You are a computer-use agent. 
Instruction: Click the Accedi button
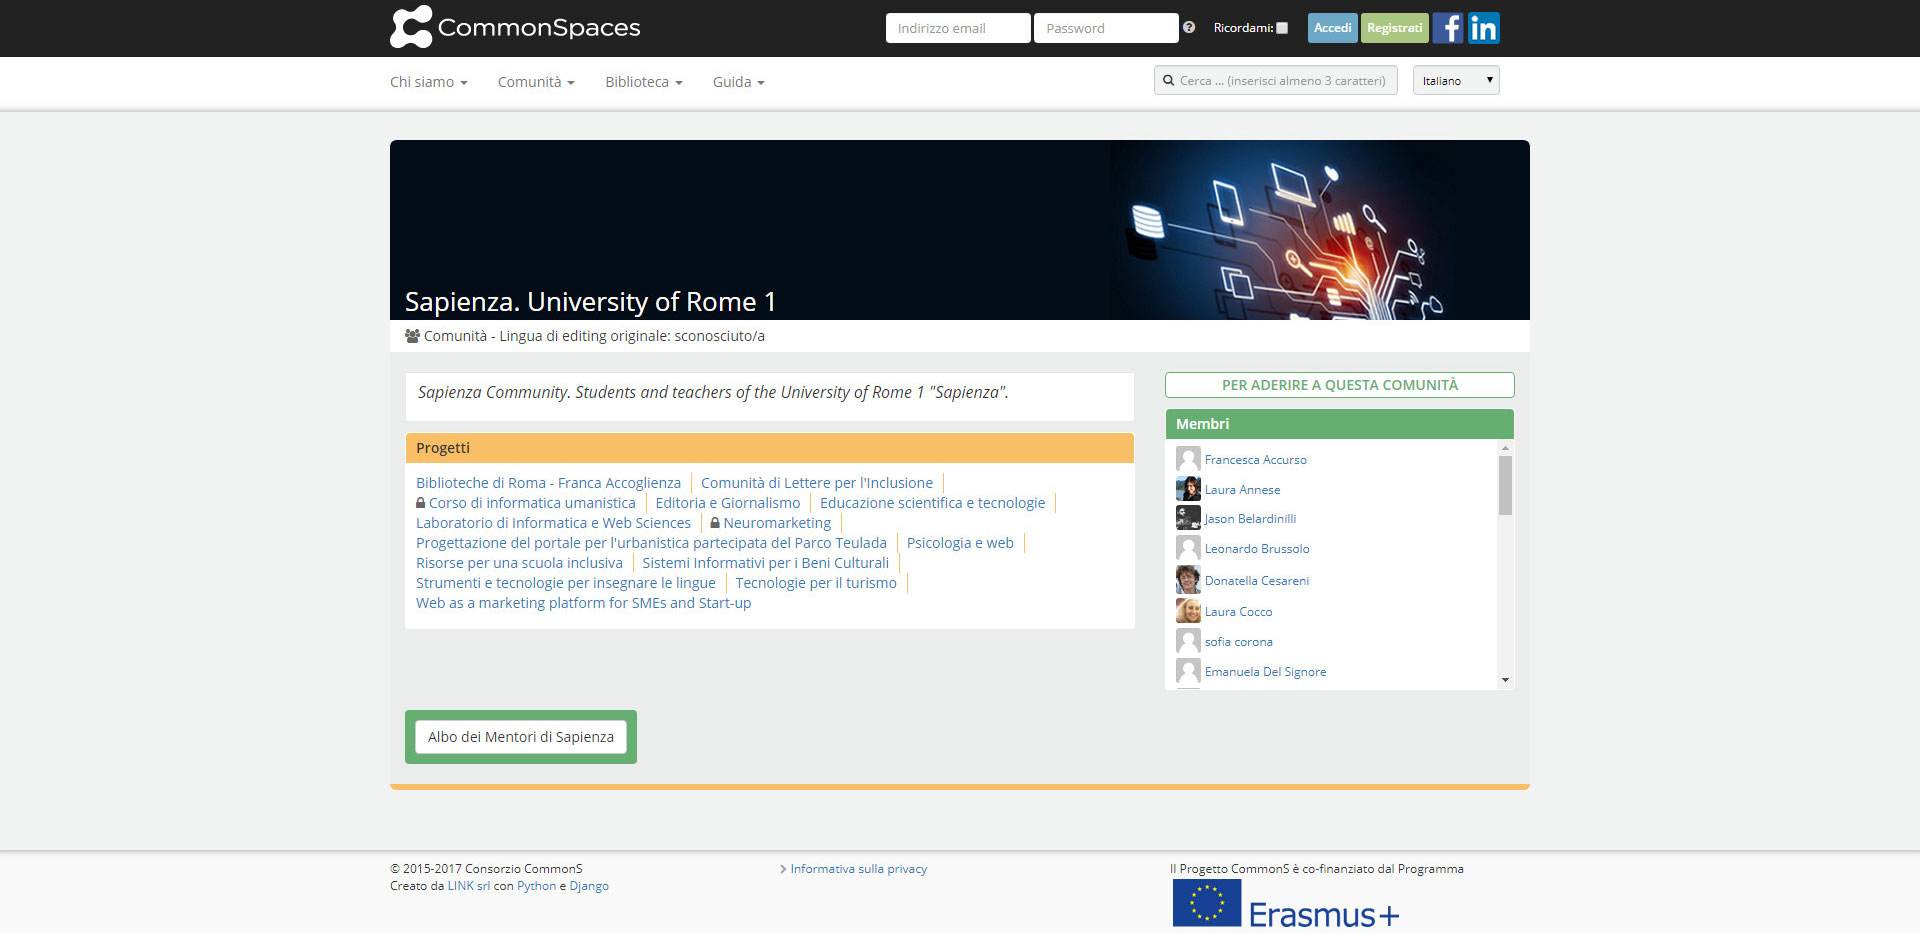(1332, 28)
